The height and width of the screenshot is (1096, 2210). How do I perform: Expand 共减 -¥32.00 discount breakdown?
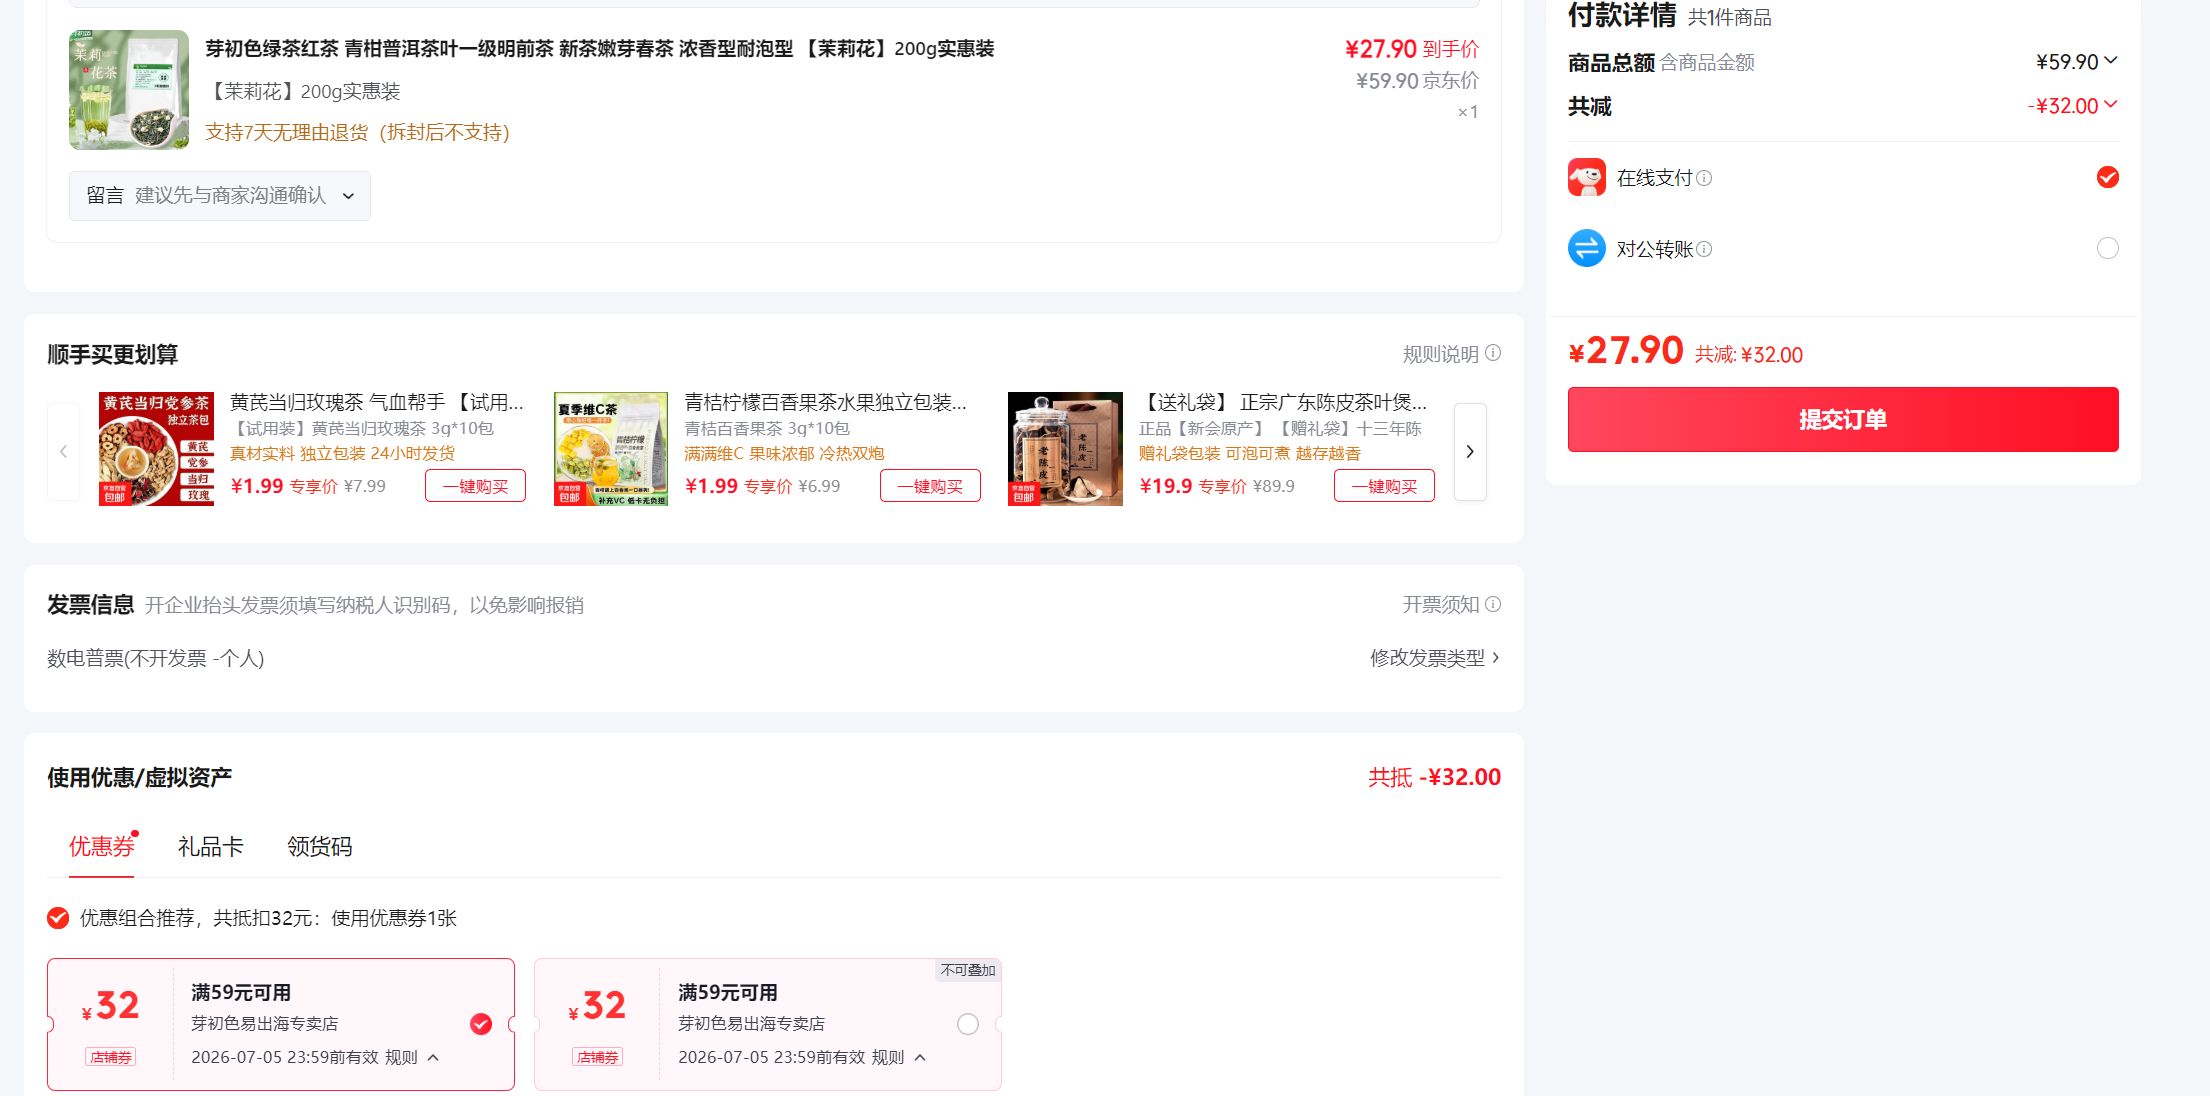(x=2111, y=104)
